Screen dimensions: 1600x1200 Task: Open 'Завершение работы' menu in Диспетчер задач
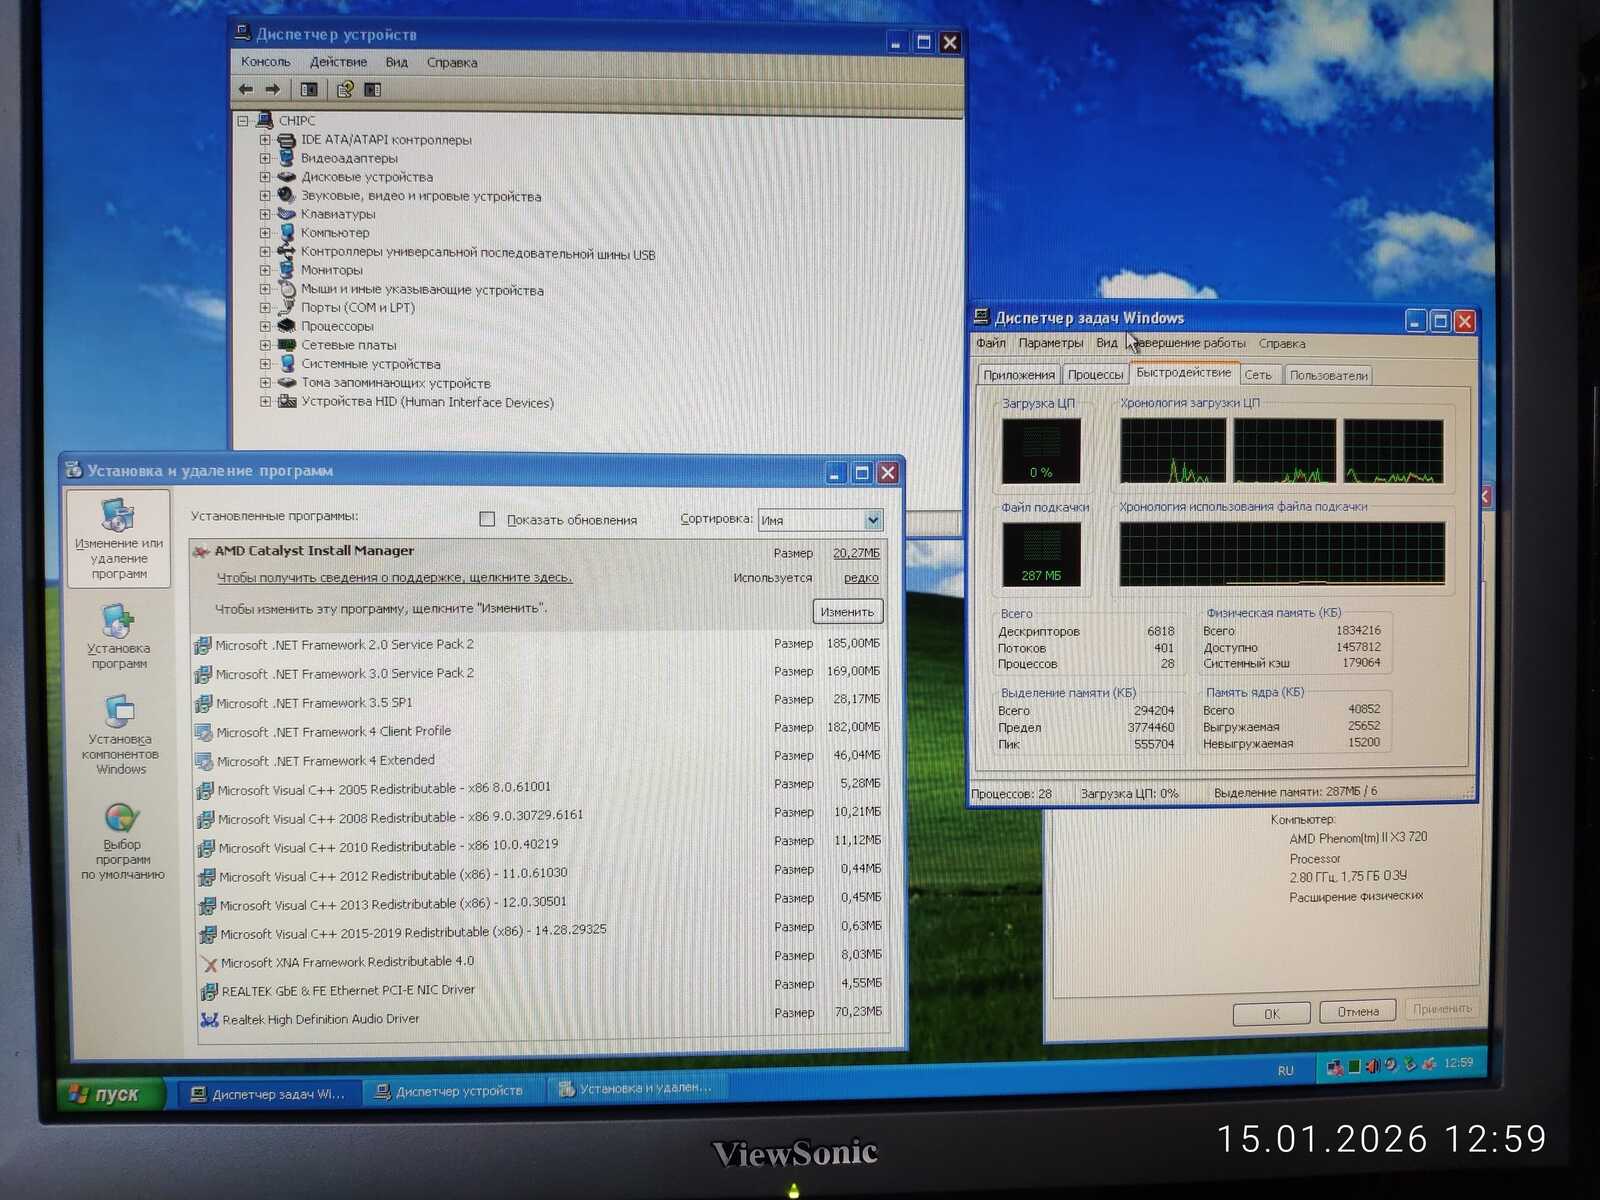[x=1191, y=343]
